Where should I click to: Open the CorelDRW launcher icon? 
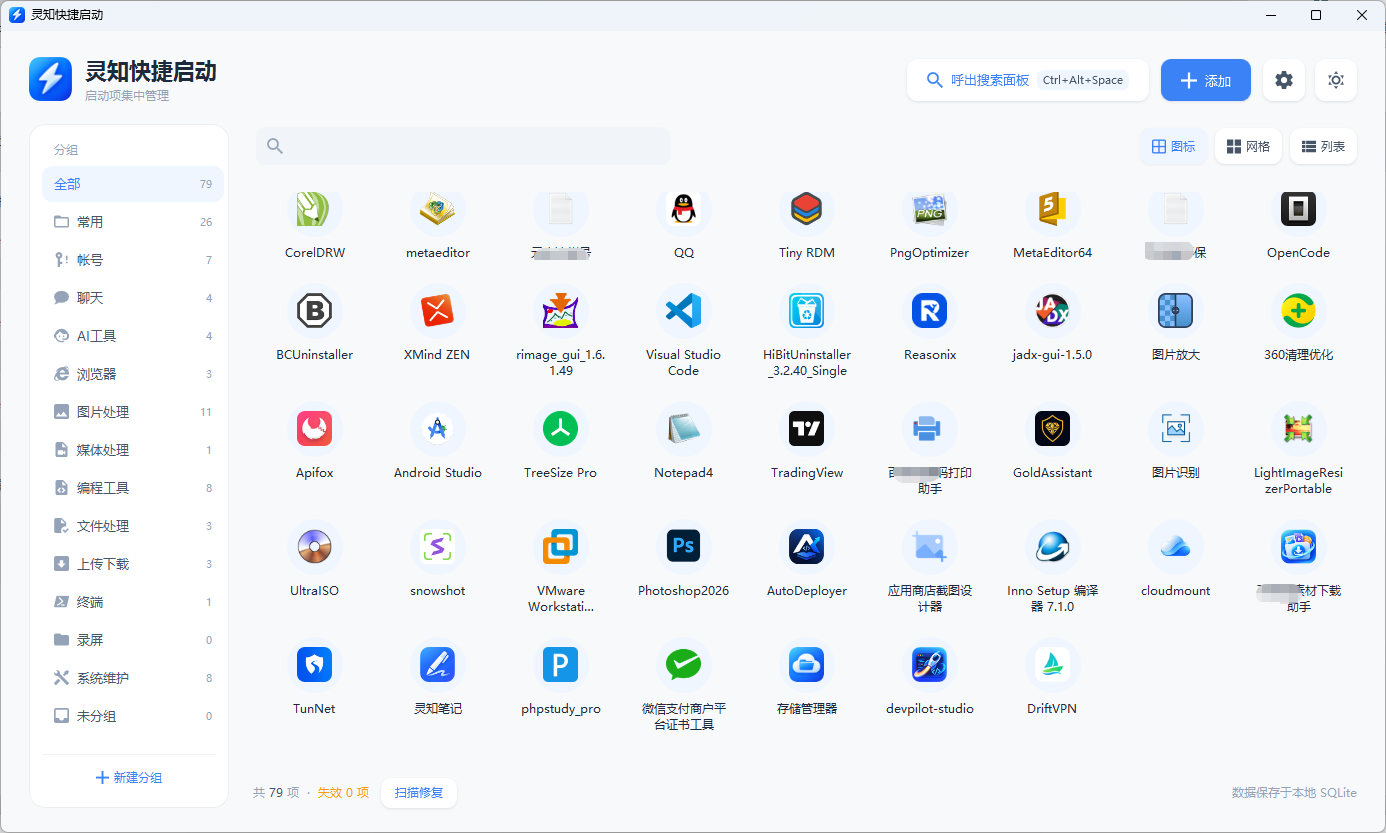click(x=315, y=210)
